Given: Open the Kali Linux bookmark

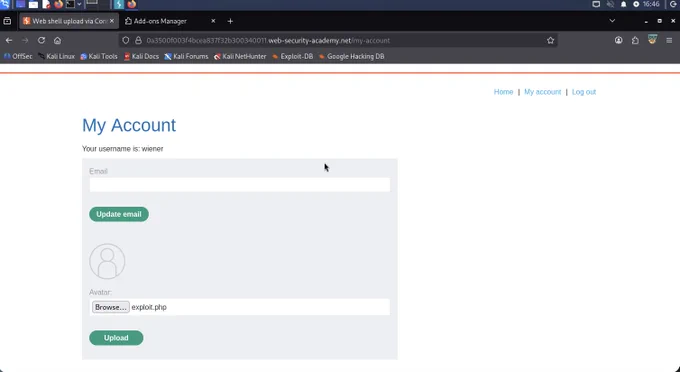Looking at the screenshot, I should [x=56, y=56].
